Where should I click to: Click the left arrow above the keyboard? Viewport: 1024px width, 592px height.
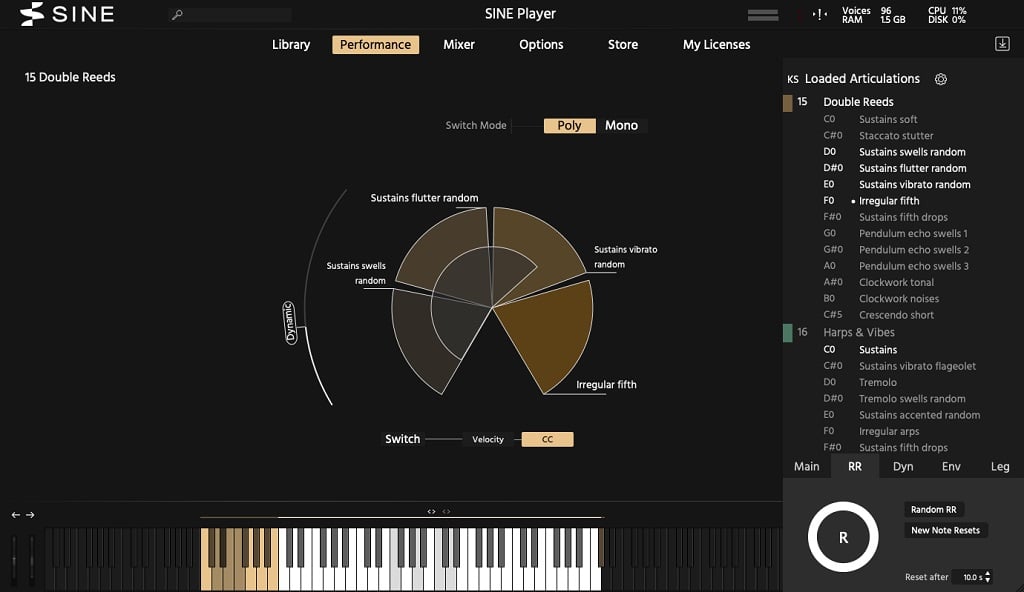(16, 515)
